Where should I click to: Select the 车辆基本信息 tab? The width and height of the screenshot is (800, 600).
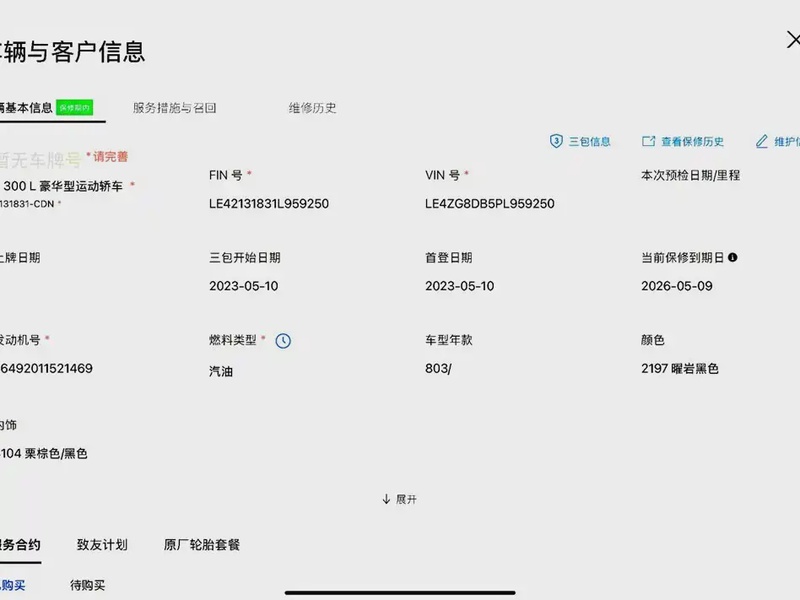click(27, 108)
